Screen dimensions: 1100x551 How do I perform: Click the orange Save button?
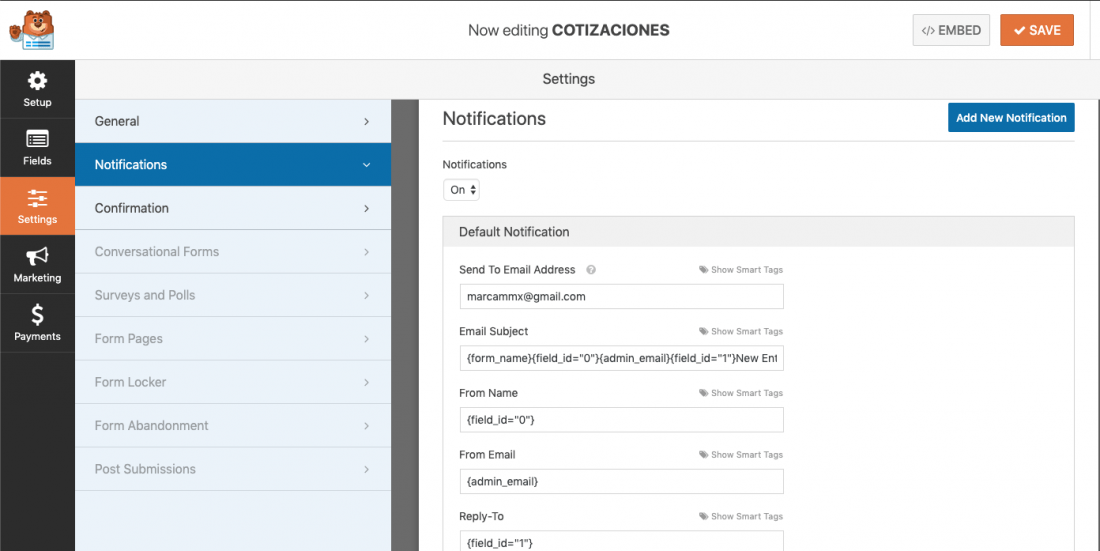1037,30
